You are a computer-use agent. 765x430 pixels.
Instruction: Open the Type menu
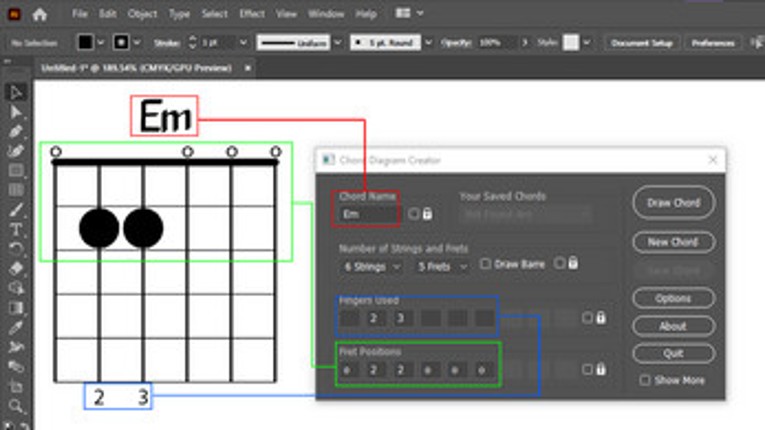(x=179, y=14)
